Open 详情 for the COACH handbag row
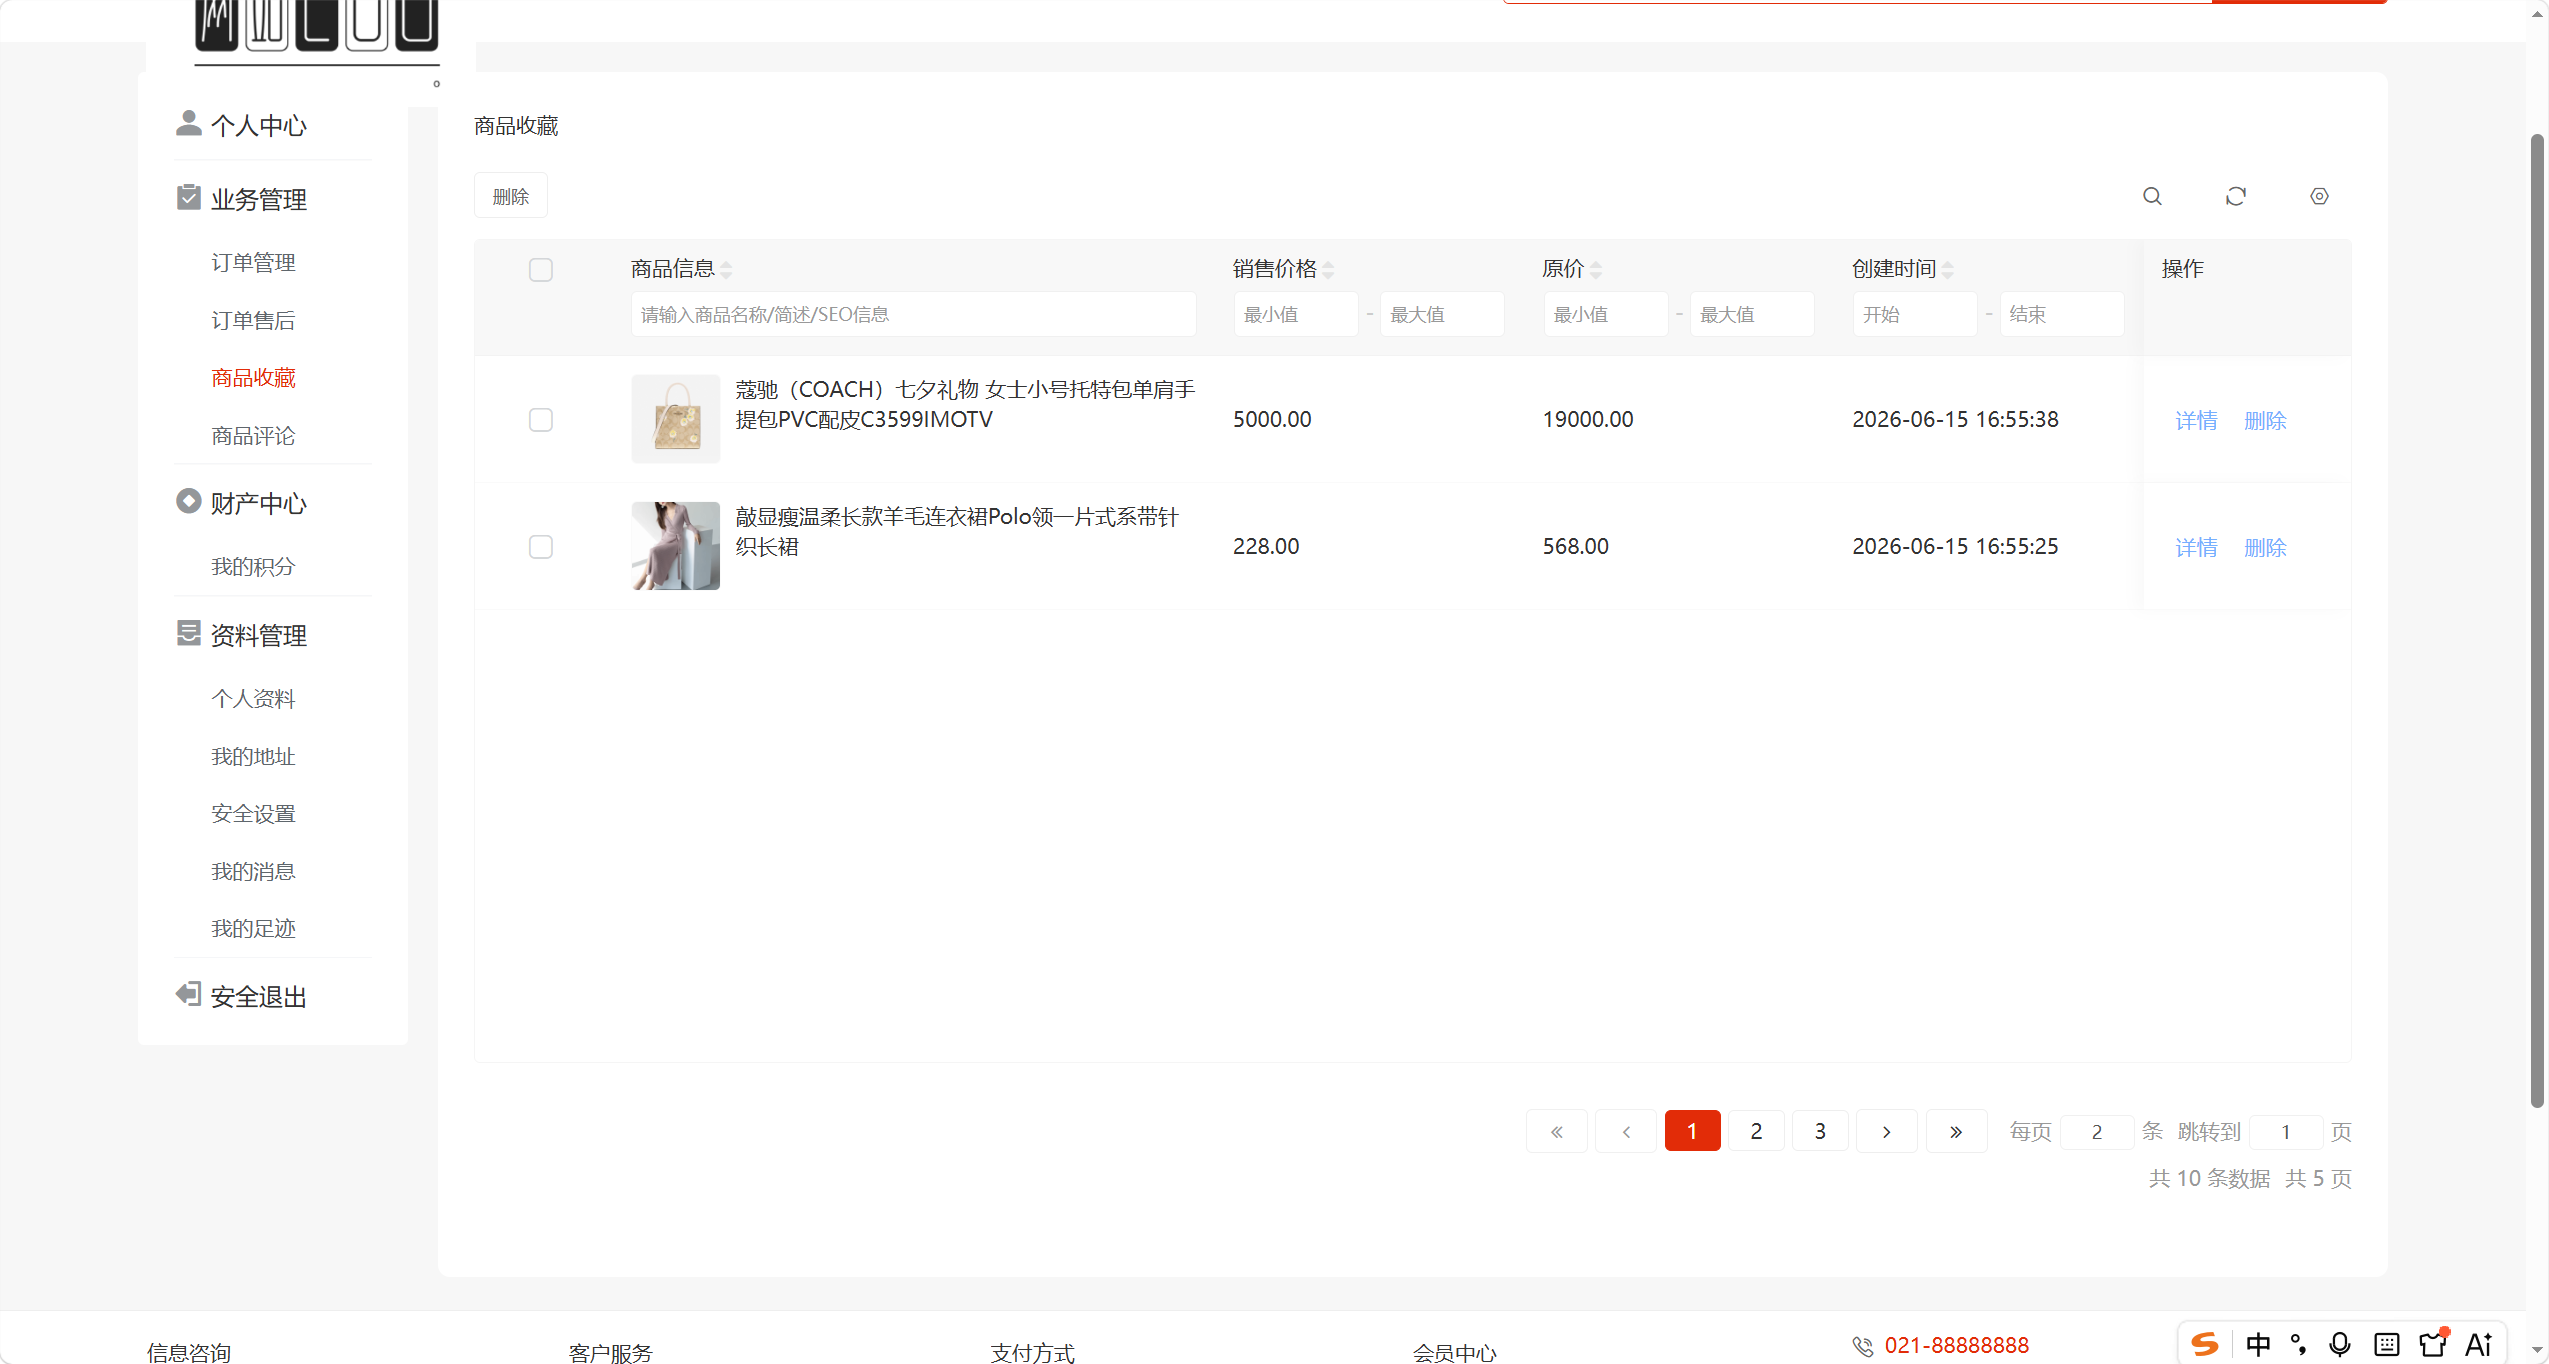The image size is (2549, 1364). [x=2196, y=420]
